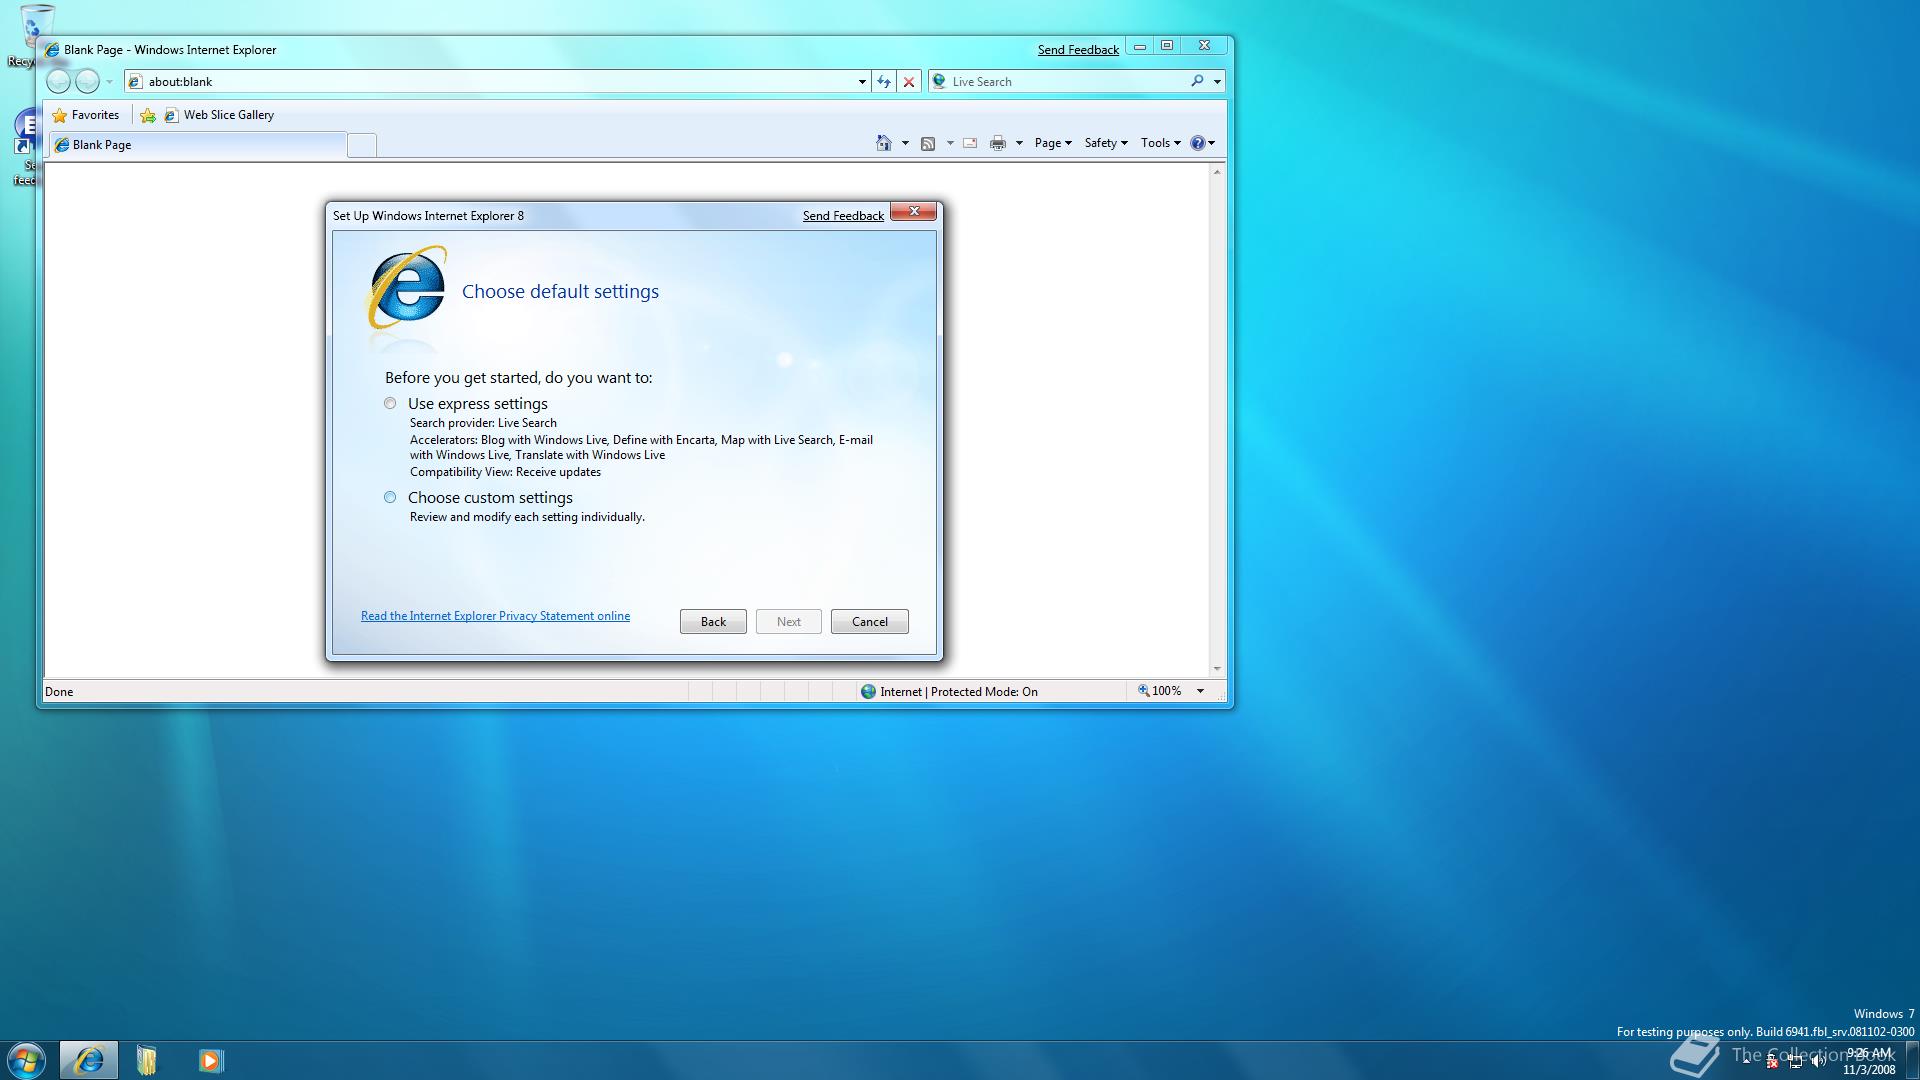
Task: Click the Print icon in command bar
Action: pos(998,143)
